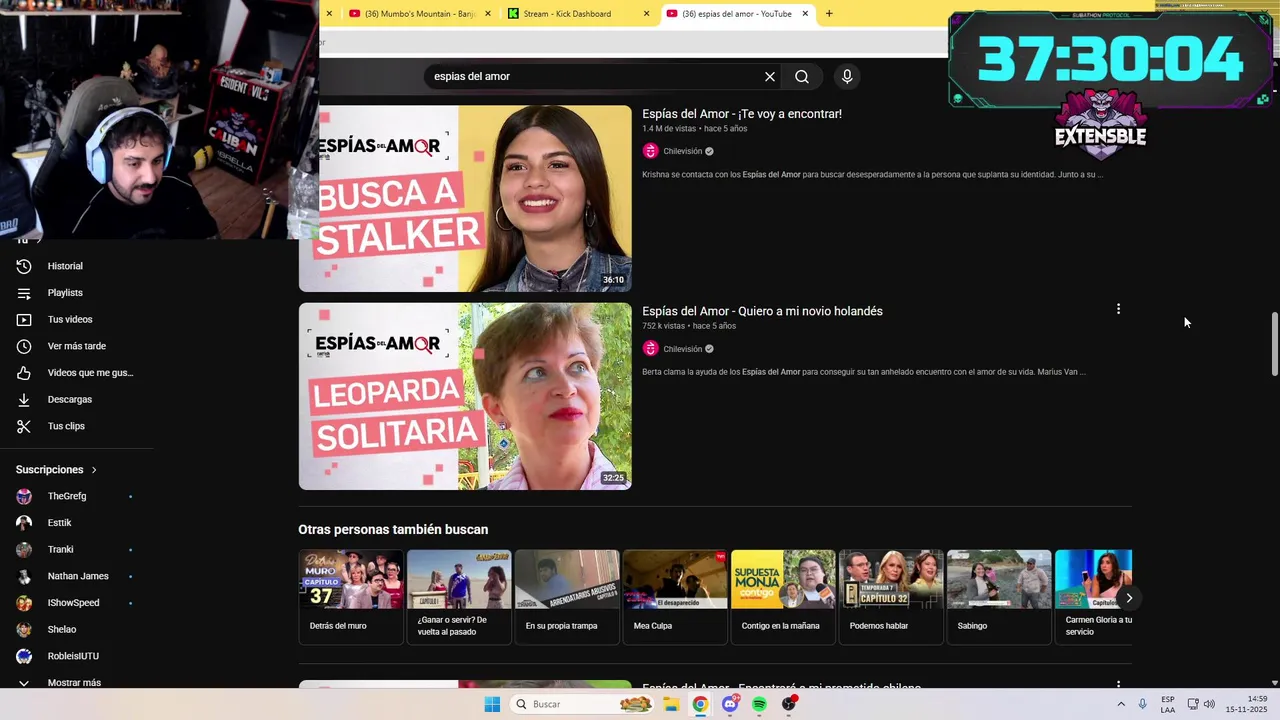Open Ver más tarde list
The image size is (1280, 720).
coord(78,346)
